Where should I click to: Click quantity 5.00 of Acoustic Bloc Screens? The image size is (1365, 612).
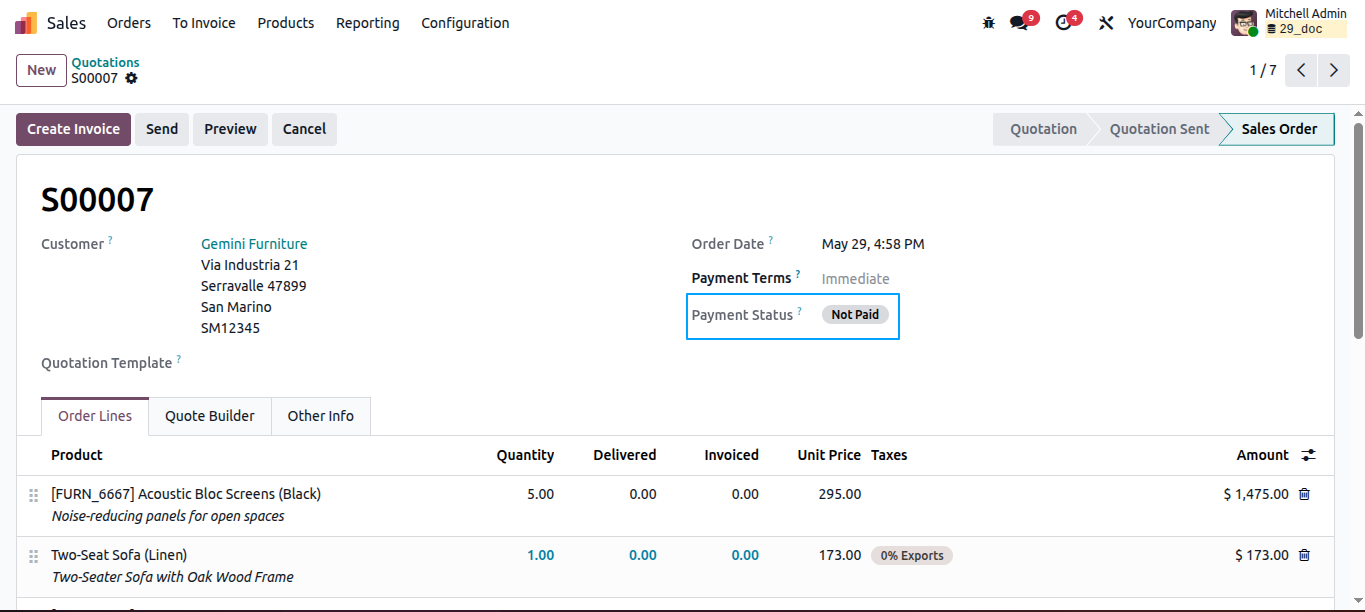coord(540,494)
